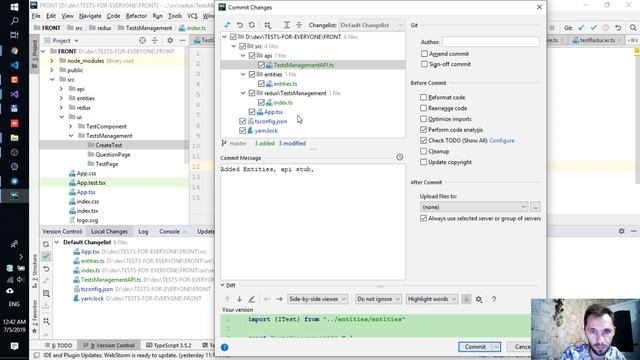Collapse the api folder in commit tree
Image resolution: width=640 pixels, height=360 pixels.
pyautogui.click(x=243, y=56)
